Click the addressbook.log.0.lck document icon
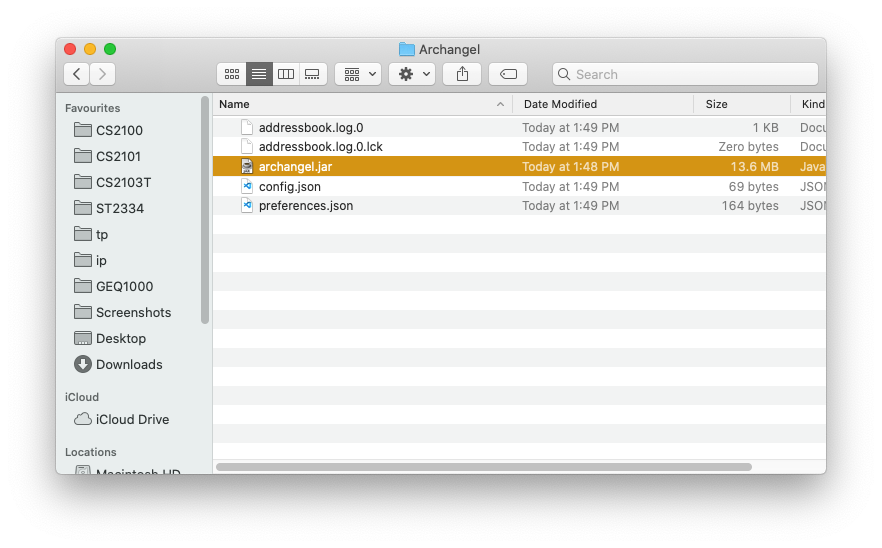Screen dimensions: 882x548 click(246, 146)
